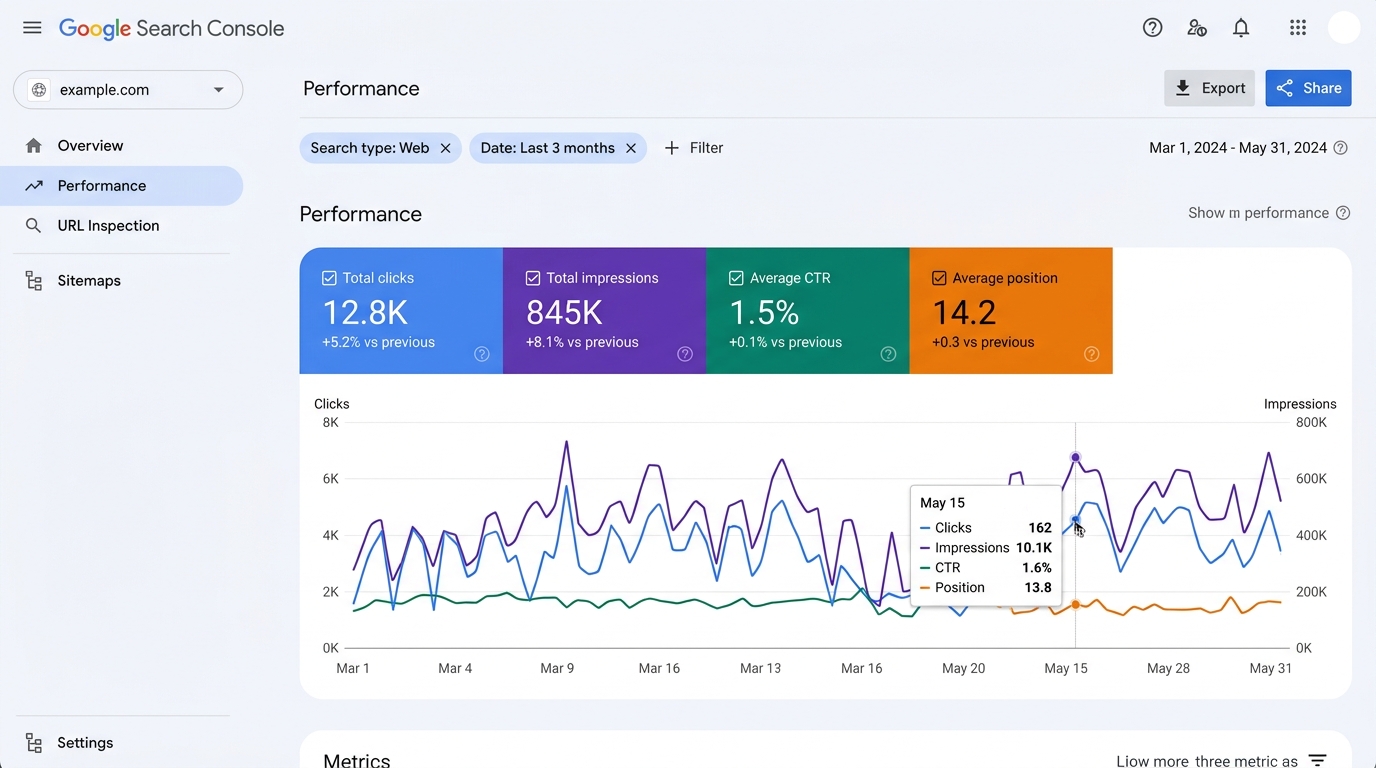Click the orange position point on May 15
The height and width of the screenshot is (768, 1376).
[x=1076, y=605]
